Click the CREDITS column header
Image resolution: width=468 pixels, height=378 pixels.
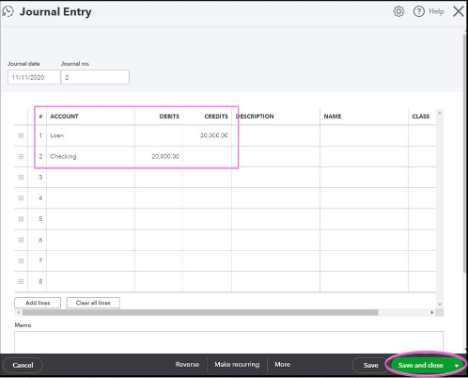(x=216, y=116)
